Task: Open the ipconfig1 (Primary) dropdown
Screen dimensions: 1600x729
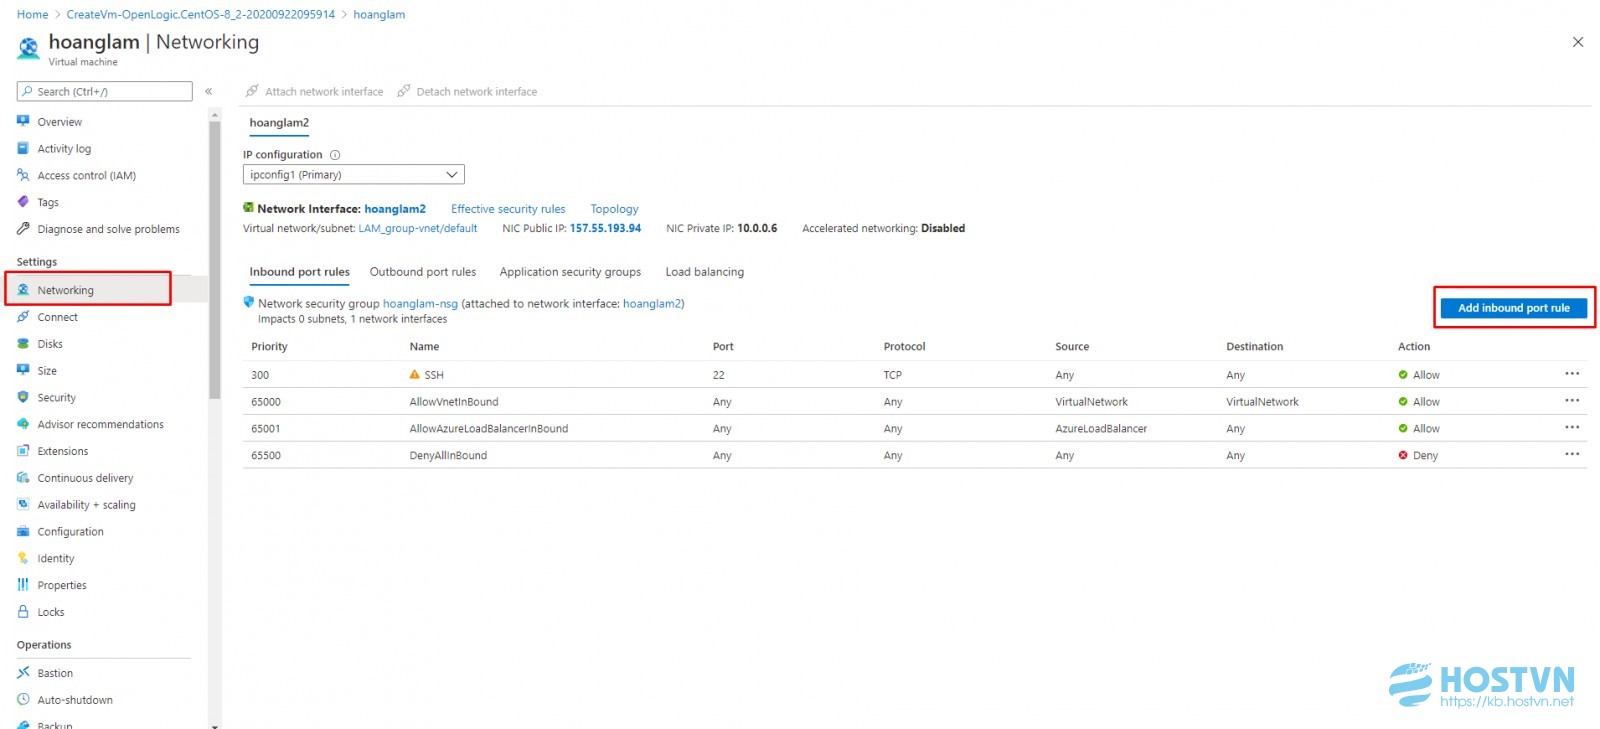Action: pyautogui.click(x=354, y=175)
